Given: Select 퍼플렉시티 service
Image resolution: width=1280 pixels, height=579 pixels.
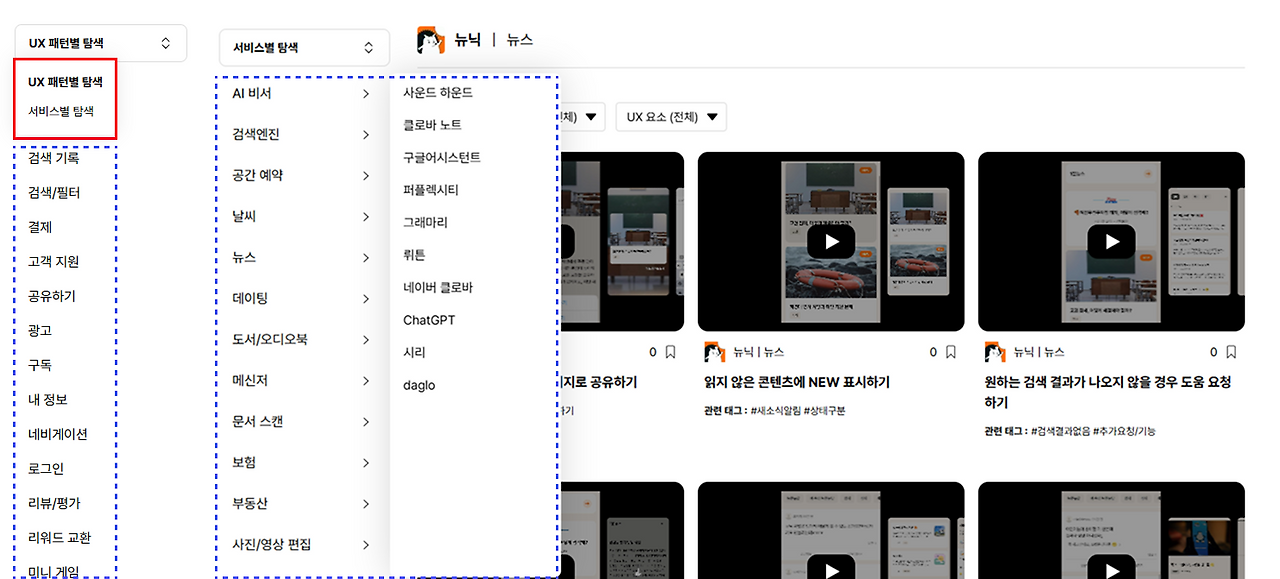Looking at the screenshot, I should tap(431, 190).
